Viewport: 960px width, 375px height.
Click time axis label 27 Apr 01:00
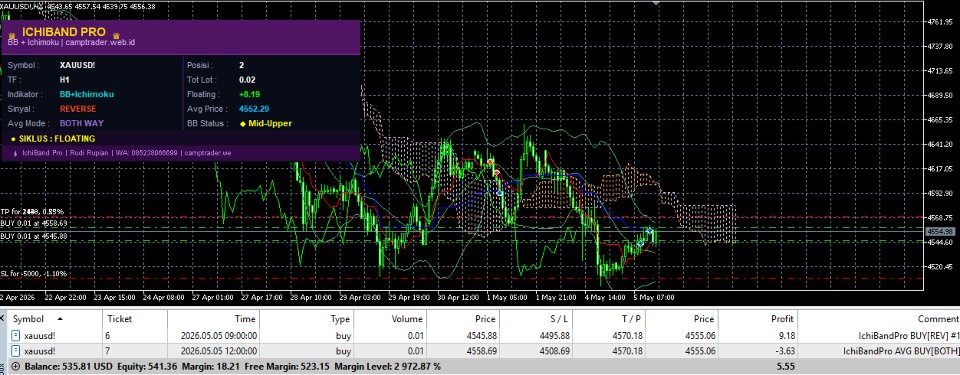[x=212, y=298]
